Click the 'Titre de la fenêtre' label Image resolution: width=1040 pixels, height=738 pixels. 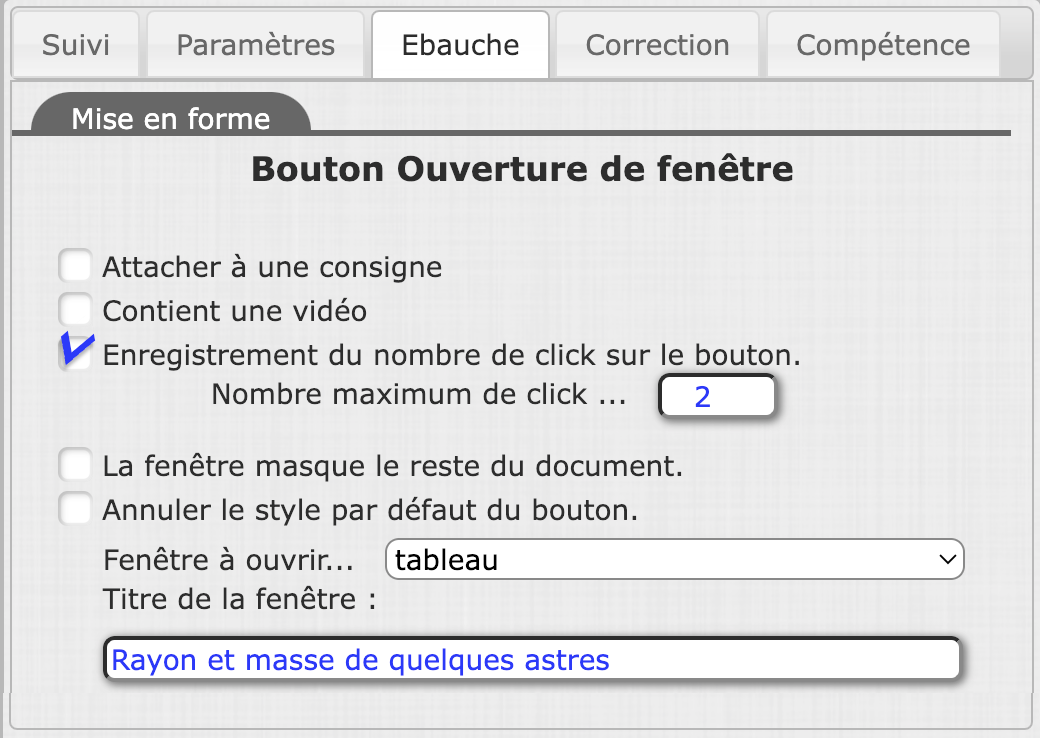[239, 600]
